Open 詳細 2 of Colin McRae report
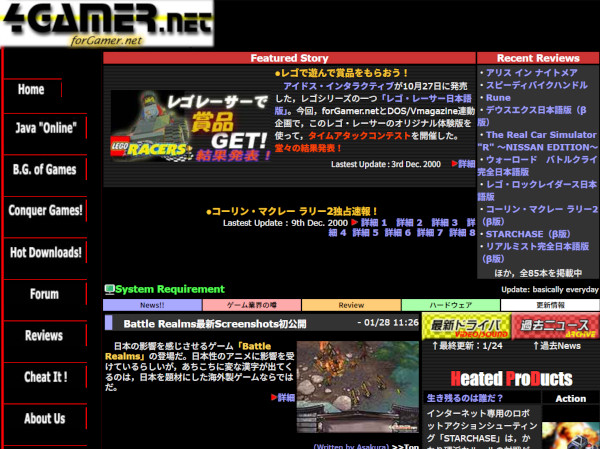The width and height of the screenshot is (600, 449). point(409,222)
